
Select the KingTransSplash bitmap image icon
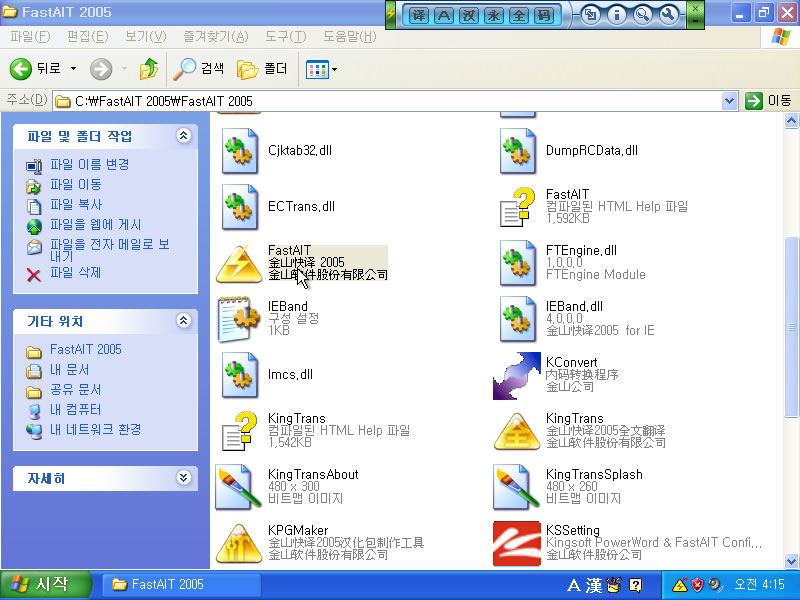coord(516,487)
